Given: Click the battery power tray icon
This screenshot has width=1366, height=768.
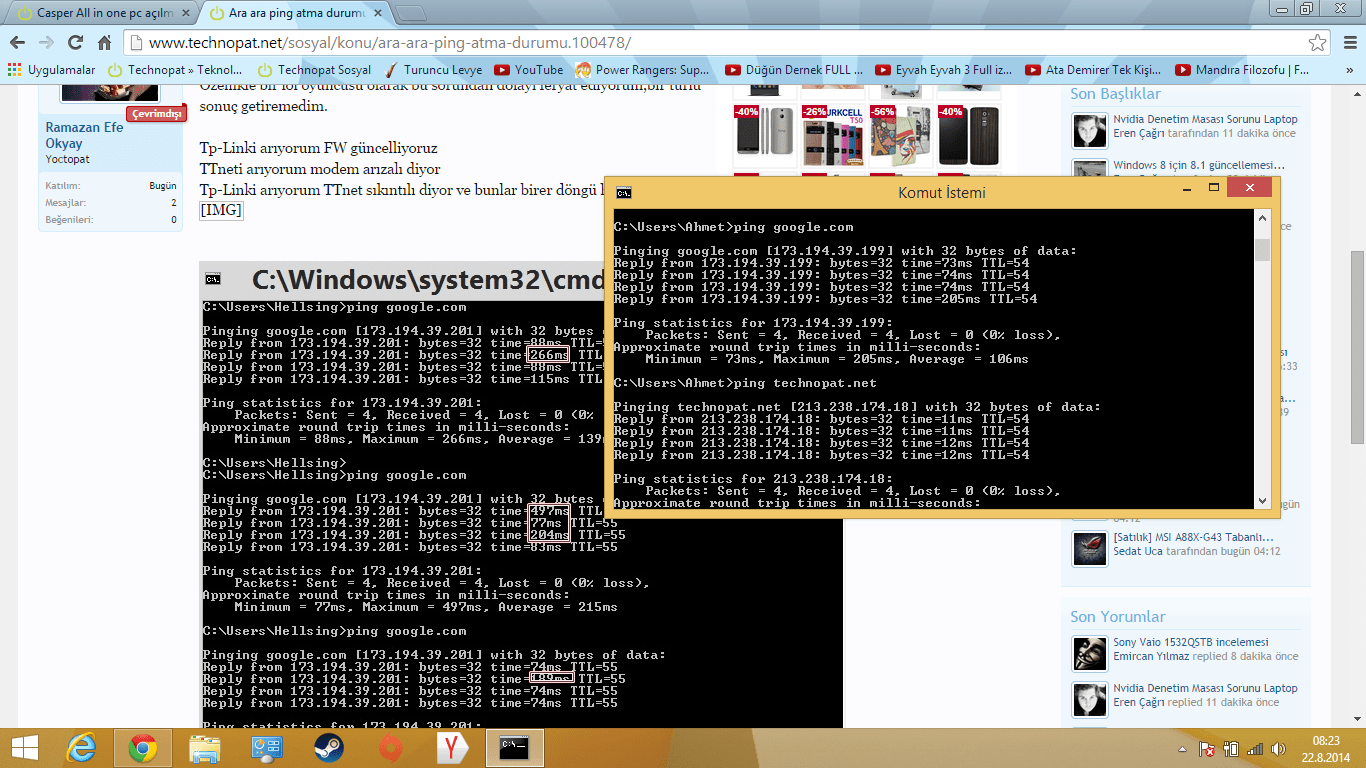Looking at the screenshot, I should point(1231,748).
